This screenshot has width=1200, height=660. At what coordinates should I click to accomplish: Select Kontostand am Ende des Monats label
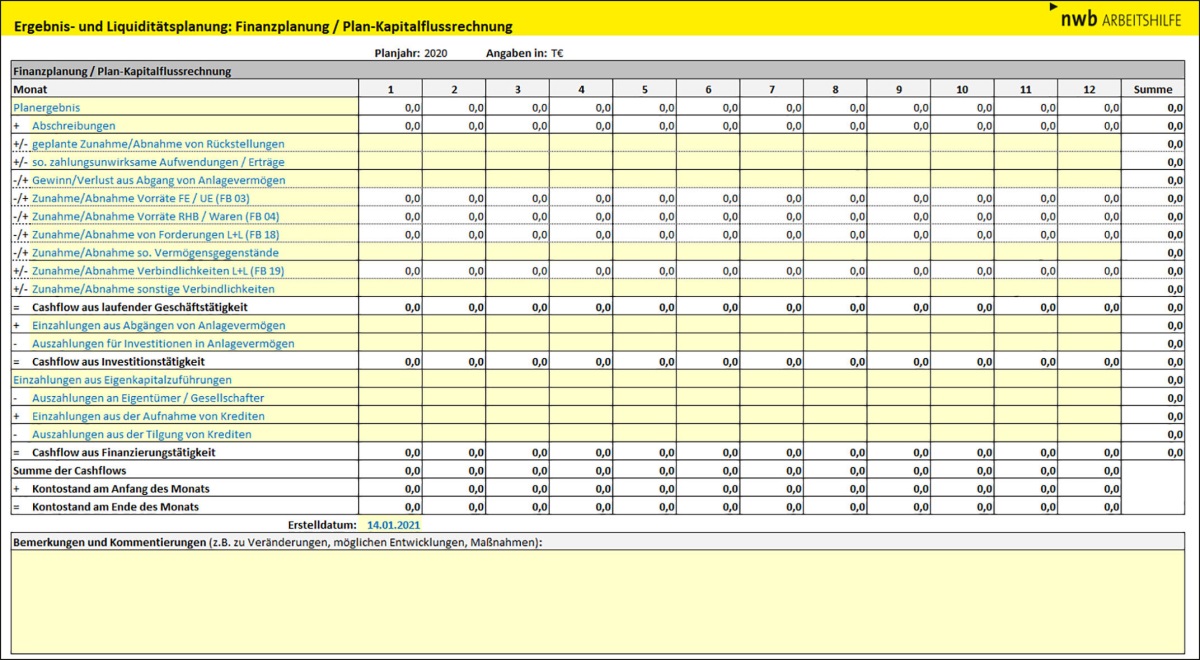tap(114, 507)
